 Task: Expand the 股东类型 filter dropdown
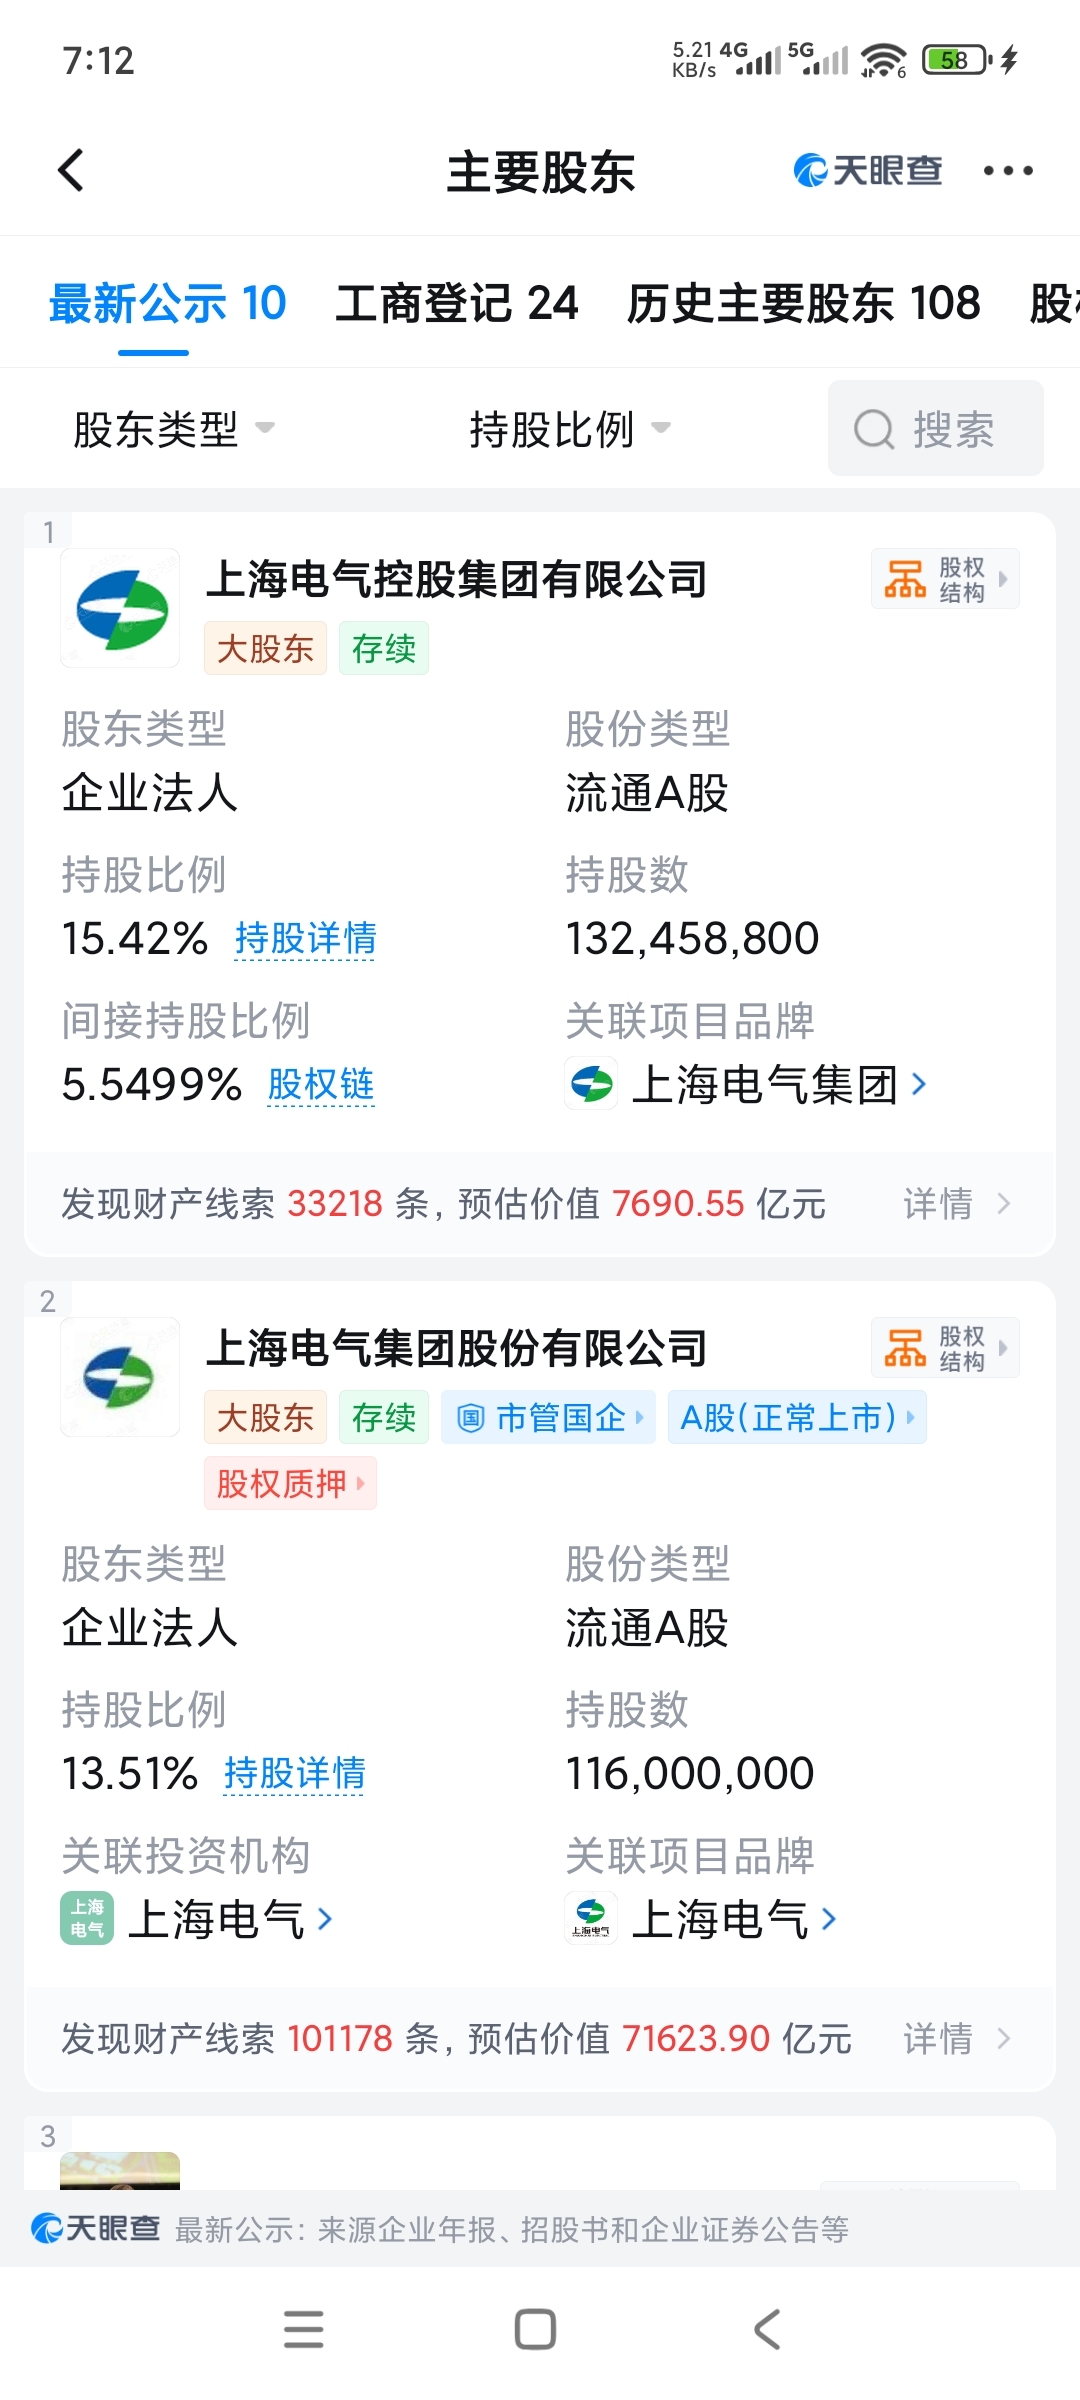[174, 430]
